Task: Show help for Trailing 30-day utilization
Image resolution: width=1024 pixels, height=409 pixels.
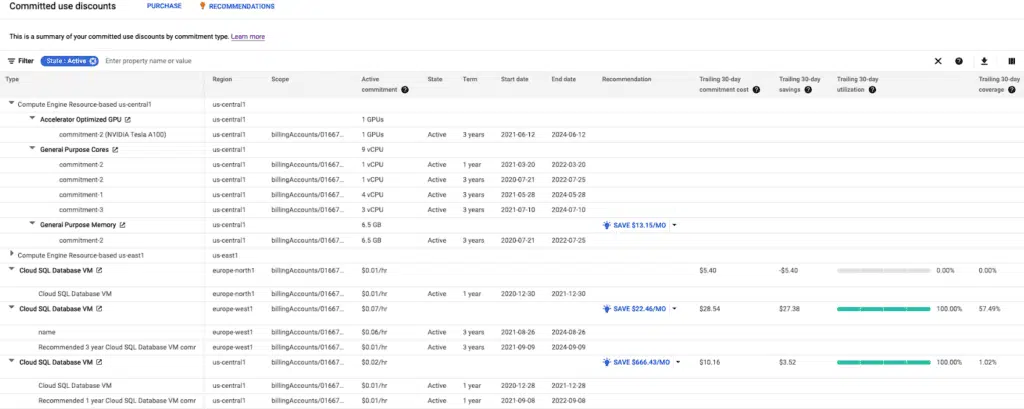Action: click(872, 90)
